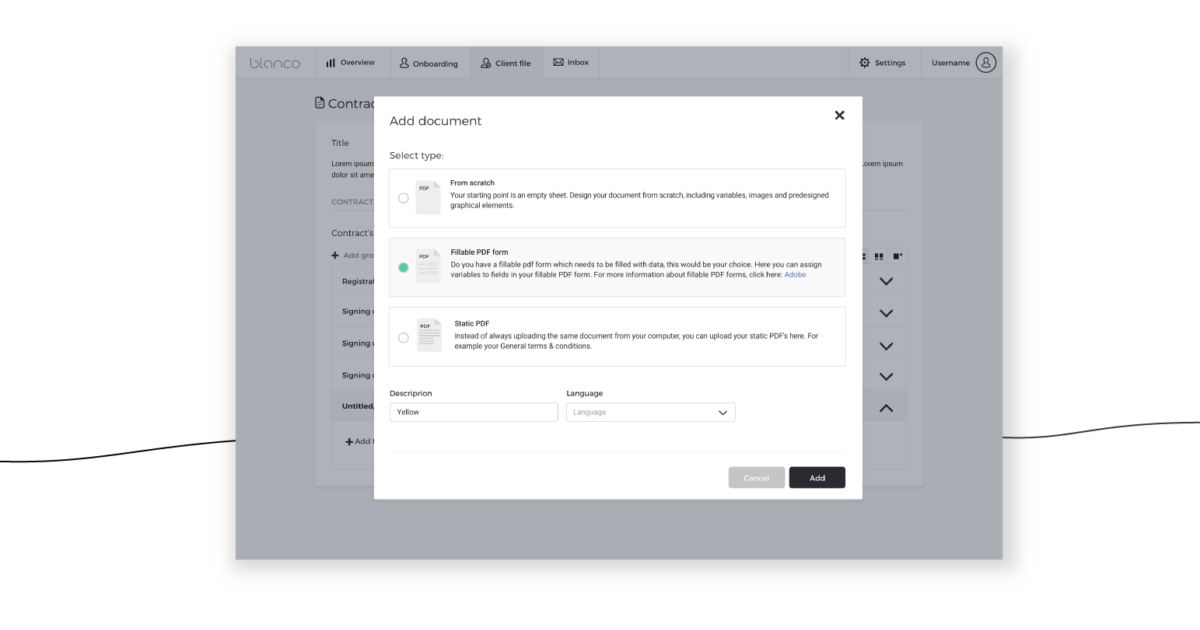Go to the Inbox tab
The image size is (1200, 630).
pyautogui.click(x=571, y=62)
